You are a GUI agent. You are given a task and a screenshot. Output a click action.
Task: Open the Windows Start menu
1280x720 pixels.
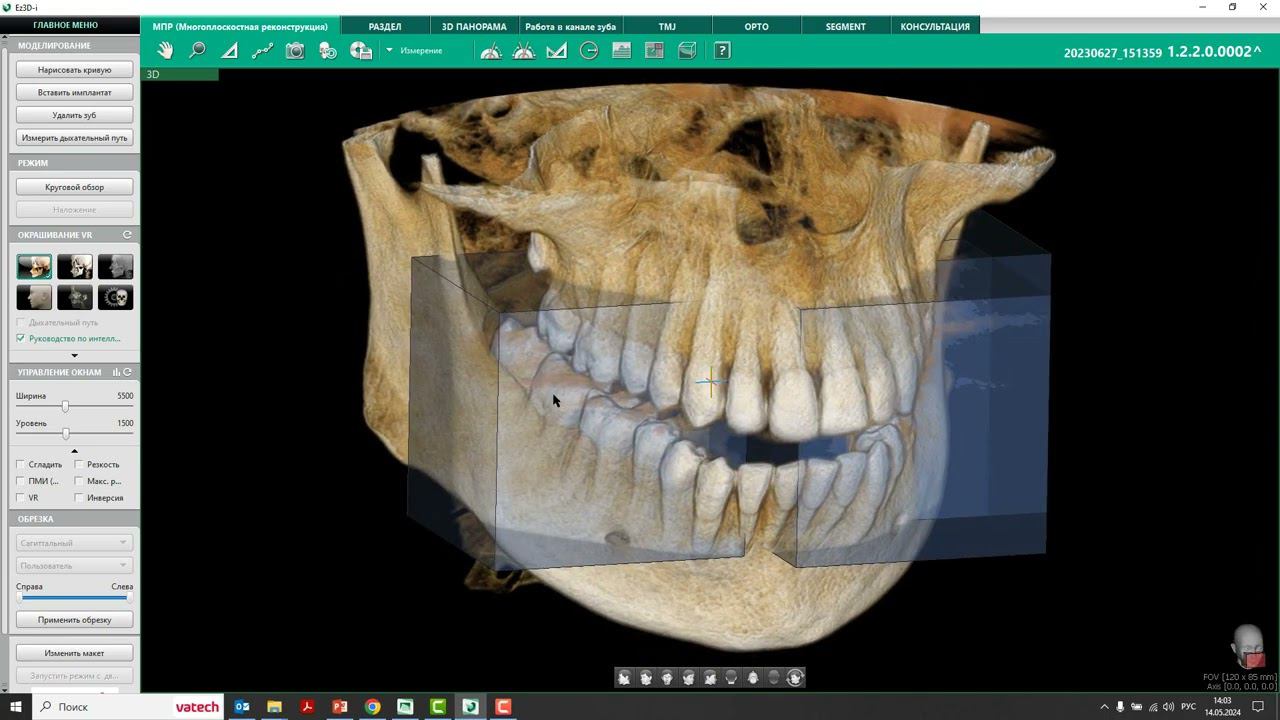15,707
